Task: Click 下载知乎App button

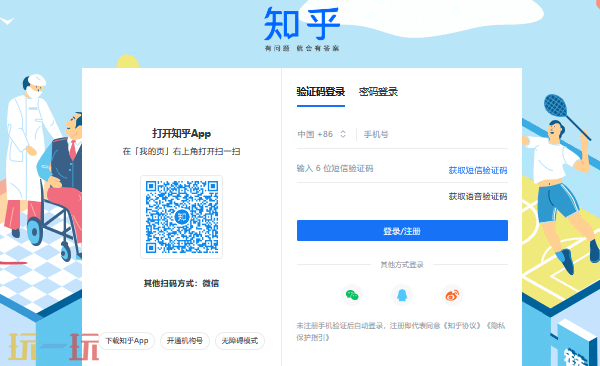Action: pyautogui.click(x=127, y=341)
